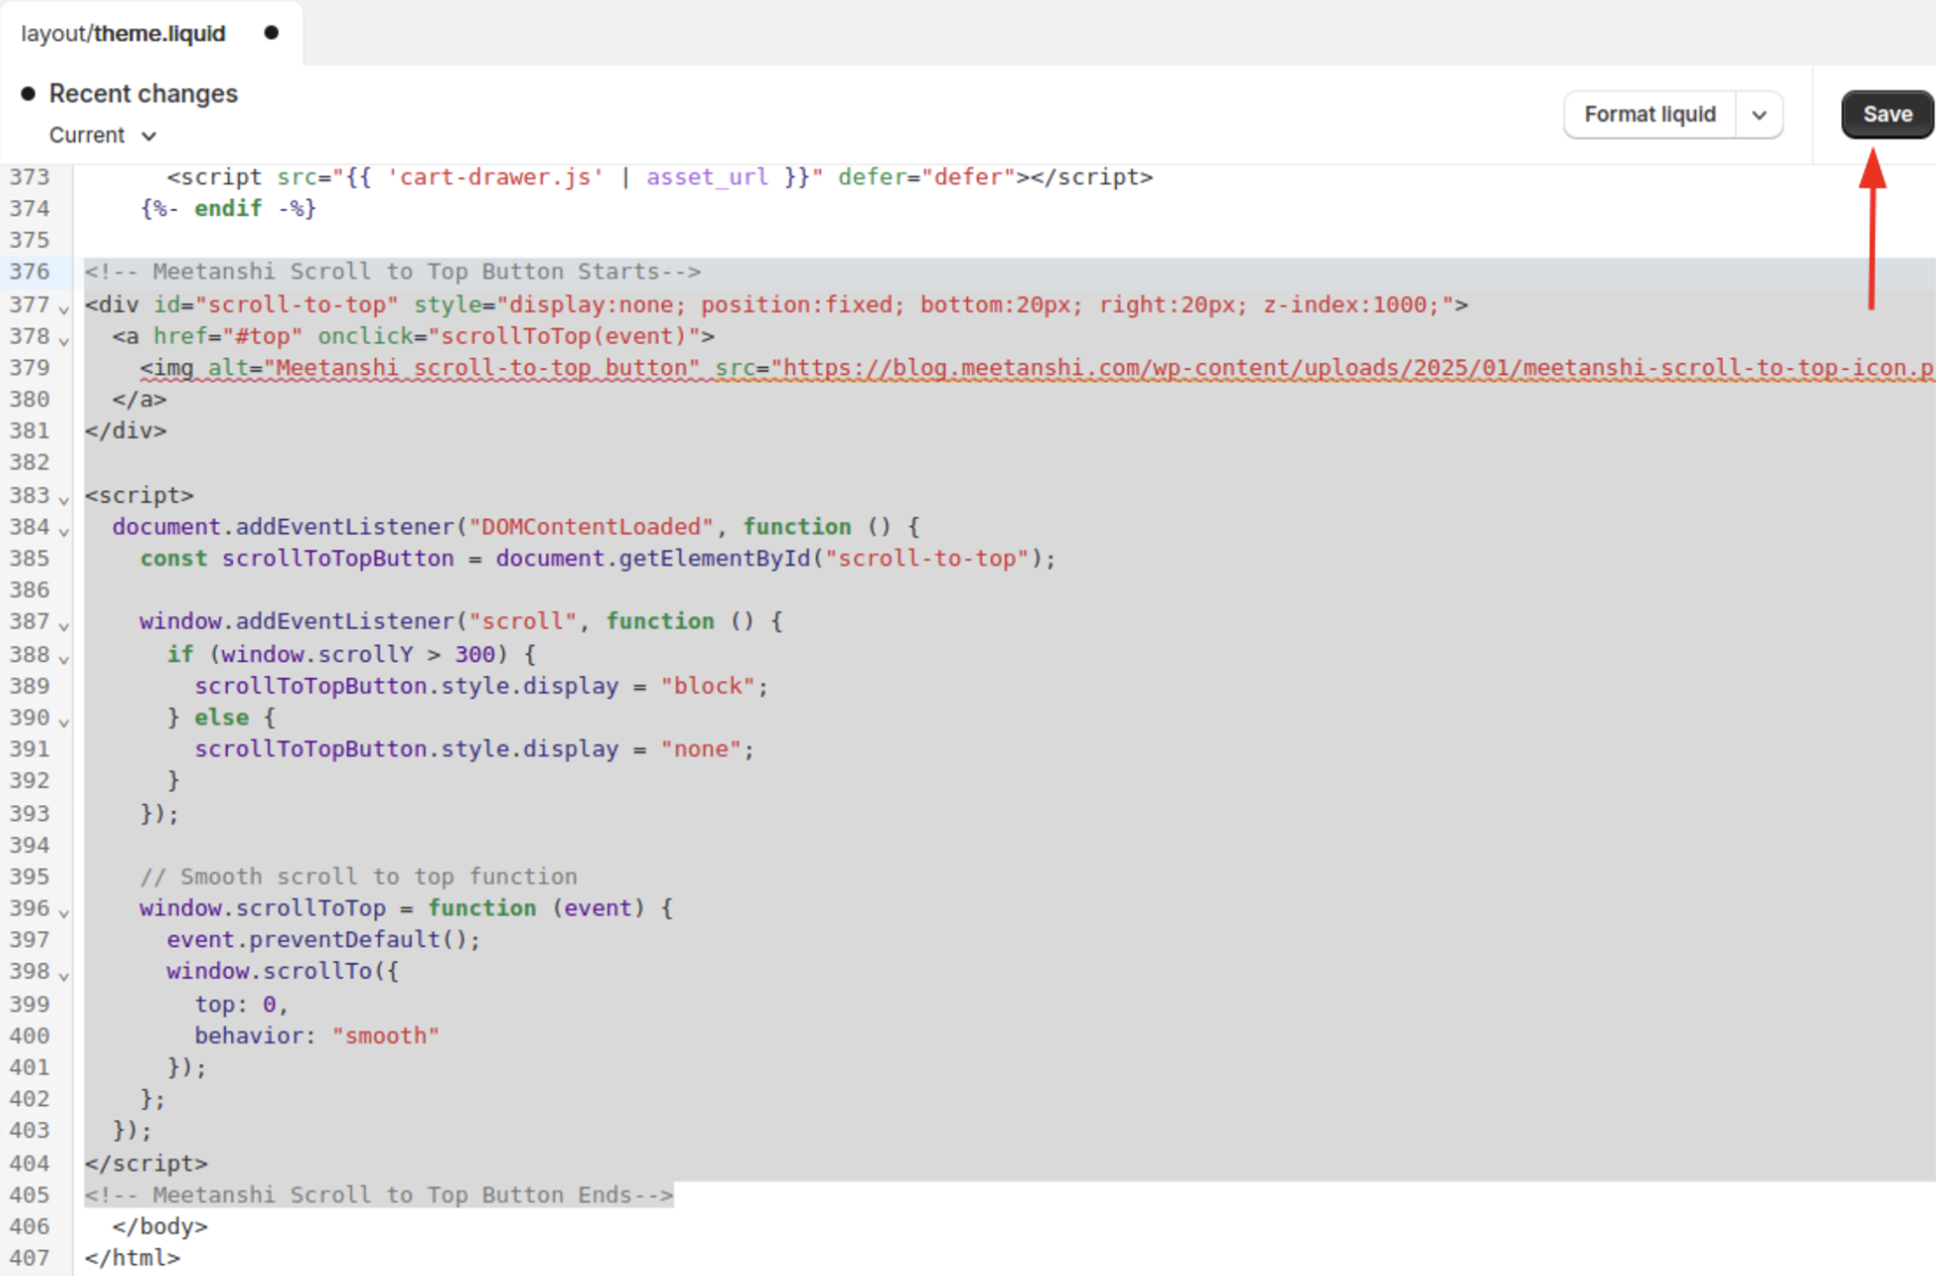The width and height of the screenshot is (1936, 1276).
Task: Click the 'cart-drawer.js' string on line 373
Action: tap(496, 177)
